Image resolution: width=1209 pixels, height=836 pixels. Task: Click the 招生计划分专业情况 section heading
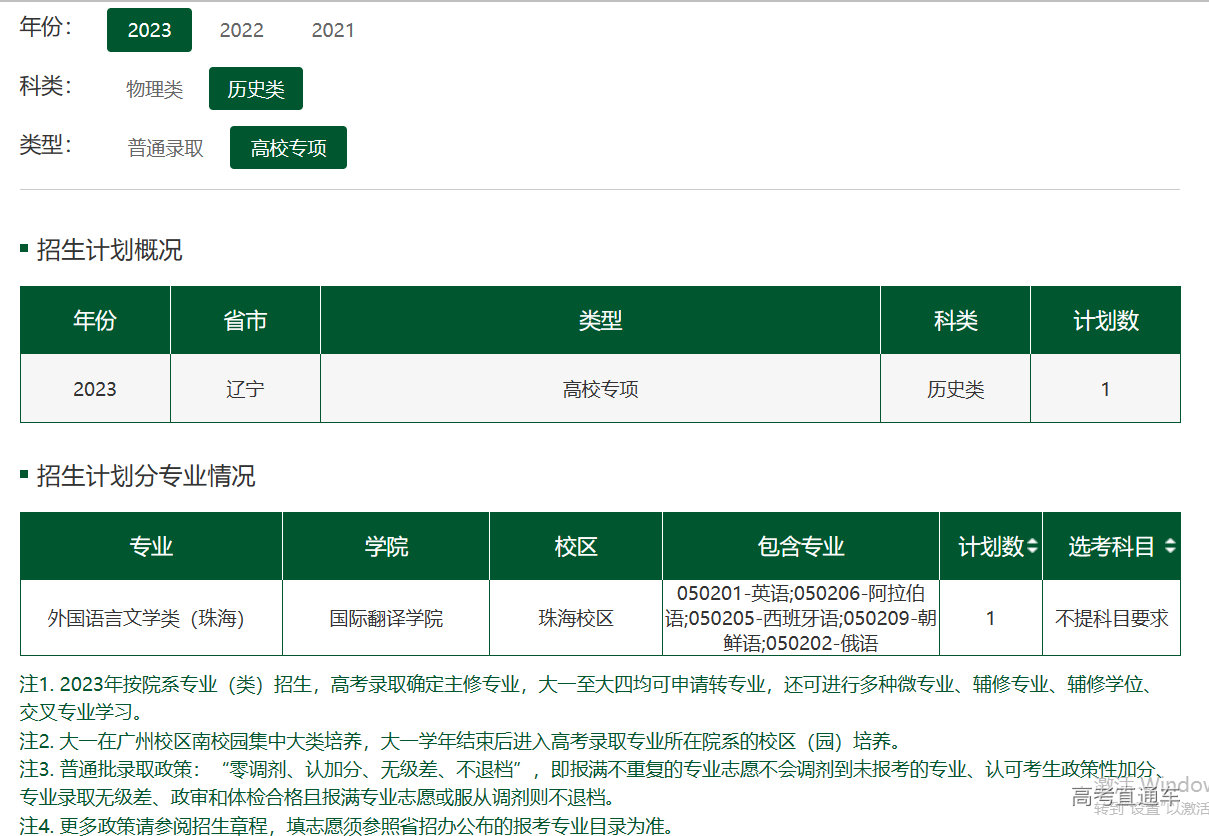145,476
